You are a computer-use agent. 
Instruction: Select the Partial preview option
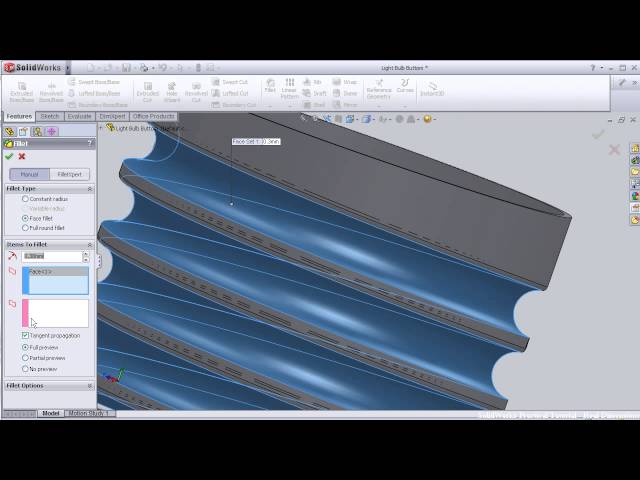tap(25, 357)
